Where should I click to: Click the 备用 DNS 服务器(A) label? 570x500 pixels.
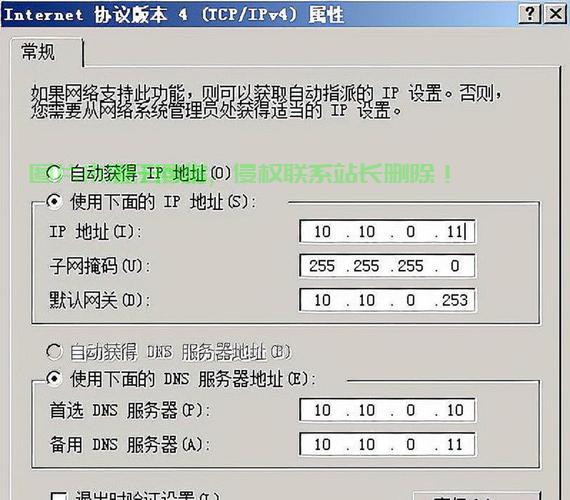click(x=129, y=445)
